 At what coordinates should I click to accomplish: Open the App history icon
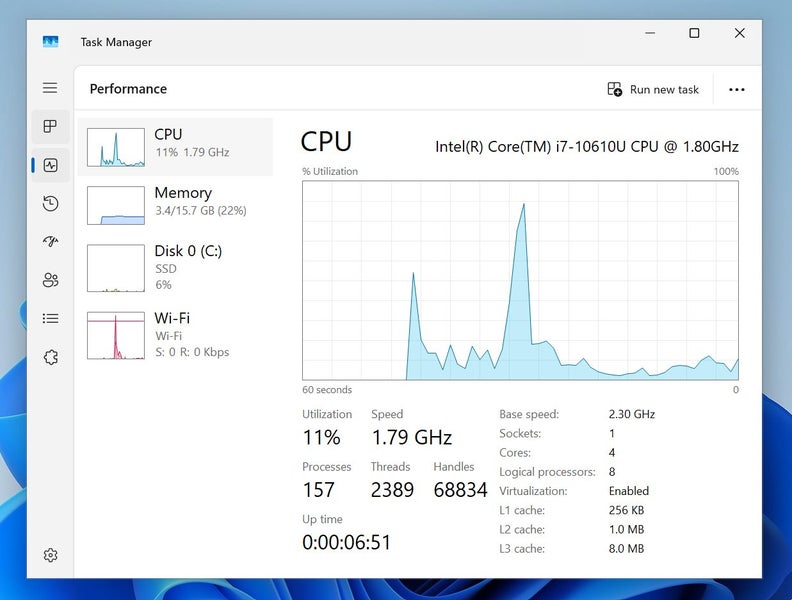(50, 204)
